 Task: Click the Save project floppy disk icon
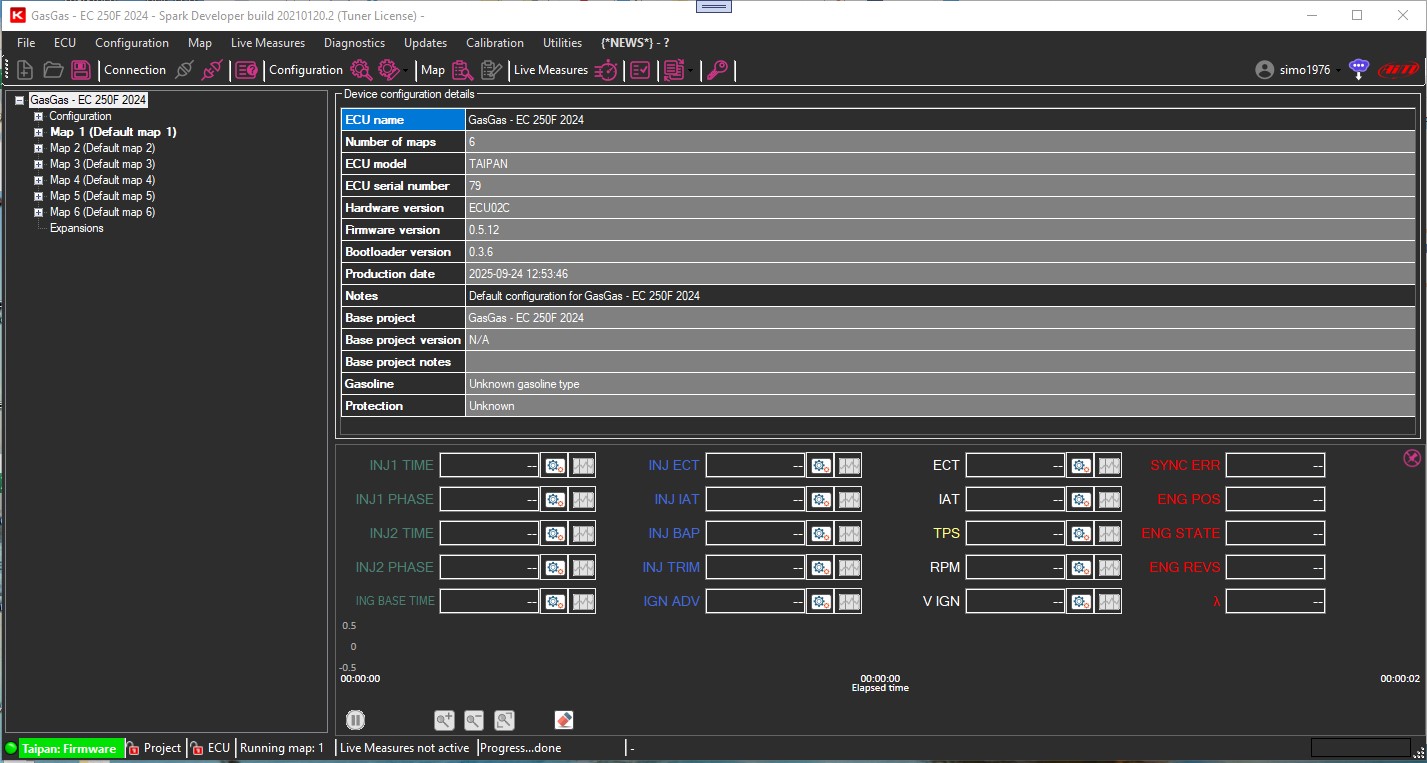tap(81, 70)
